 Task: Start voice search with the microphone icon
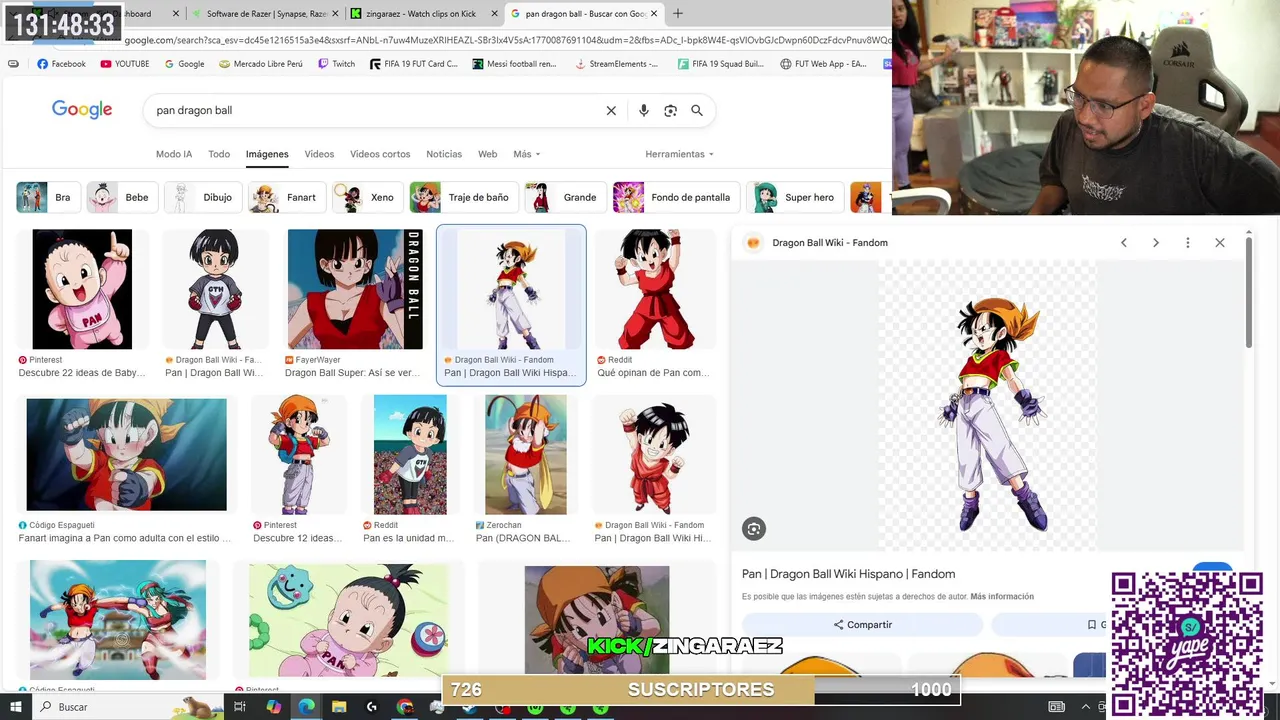[644, 111]
